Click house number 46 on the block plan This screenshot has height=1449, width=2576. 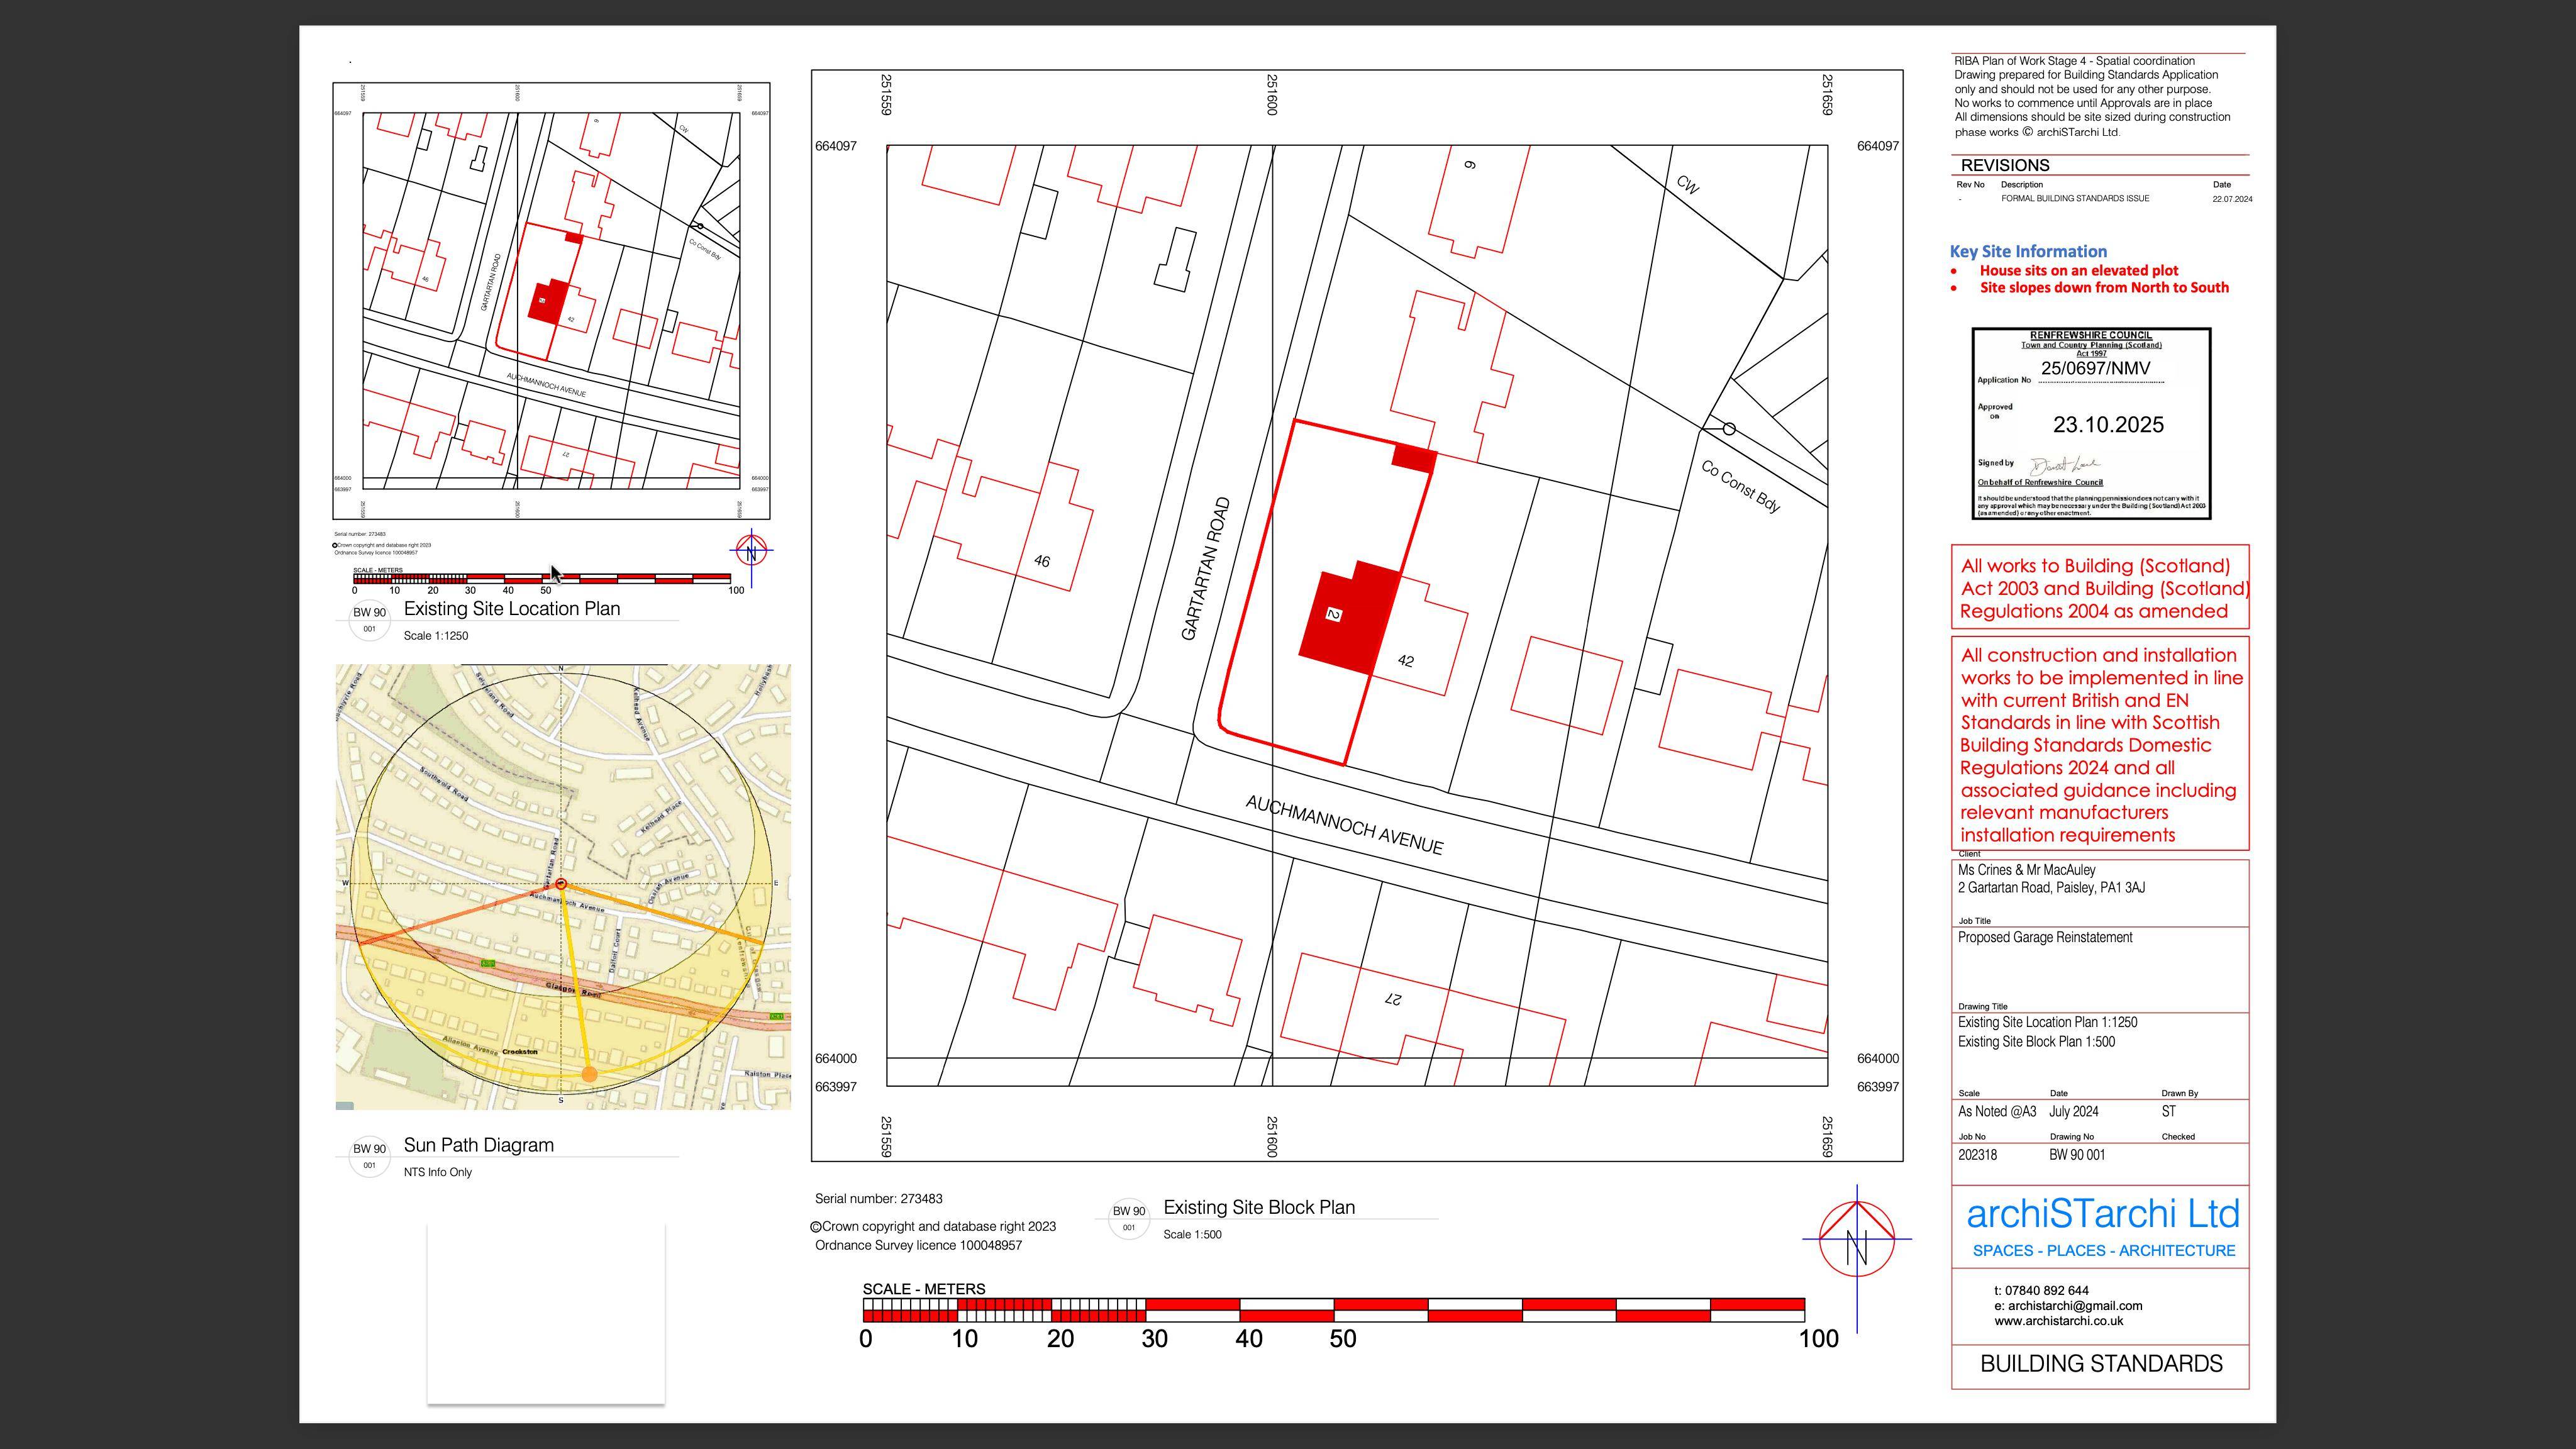point(1041,561)
